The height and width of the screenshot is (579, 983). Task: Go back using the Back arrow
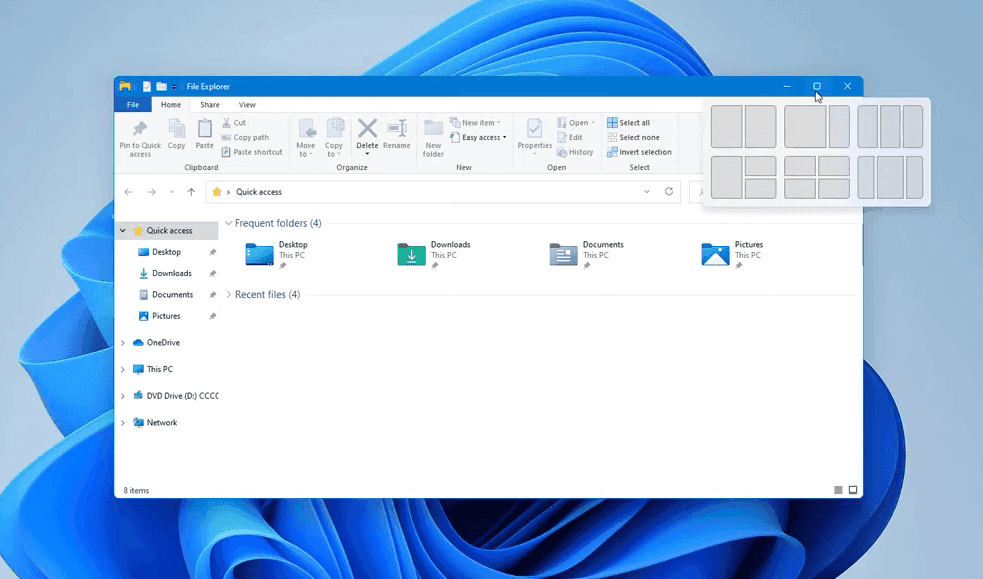pyautogui.click(x=129, y=192)
